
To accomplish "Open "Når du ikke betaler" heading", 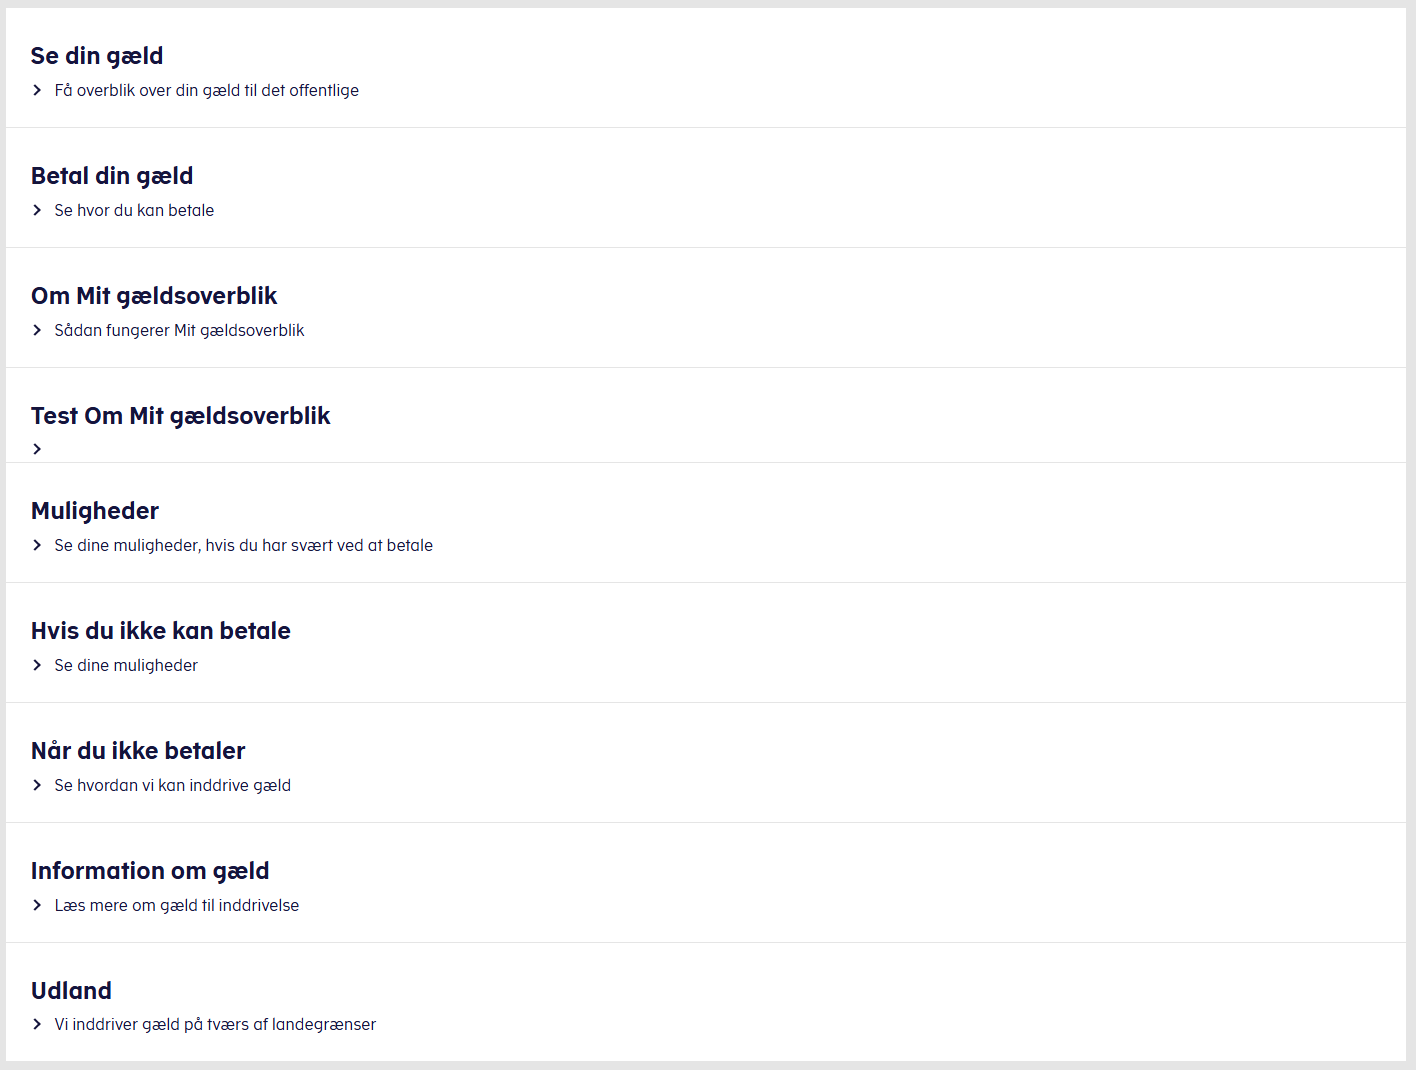I will [x=138, y=751].
